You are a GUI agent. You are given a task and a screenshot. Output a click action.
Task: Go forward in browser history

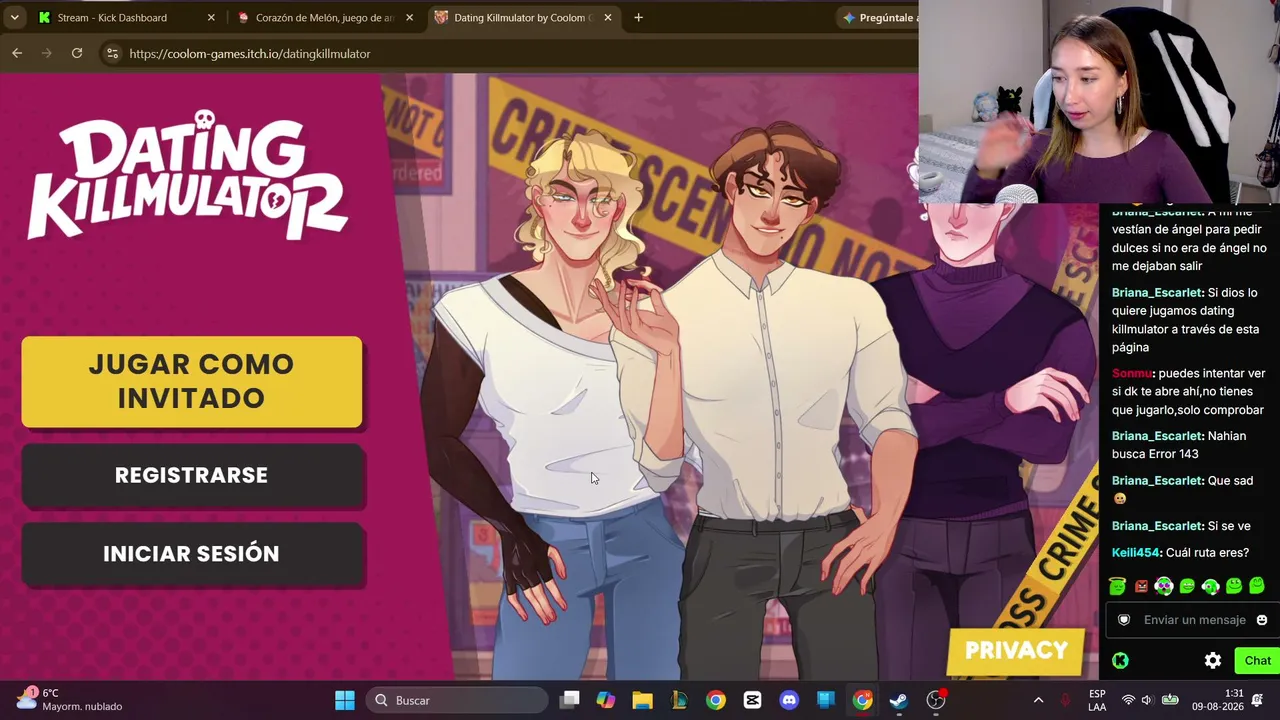[x=46, y=53]
